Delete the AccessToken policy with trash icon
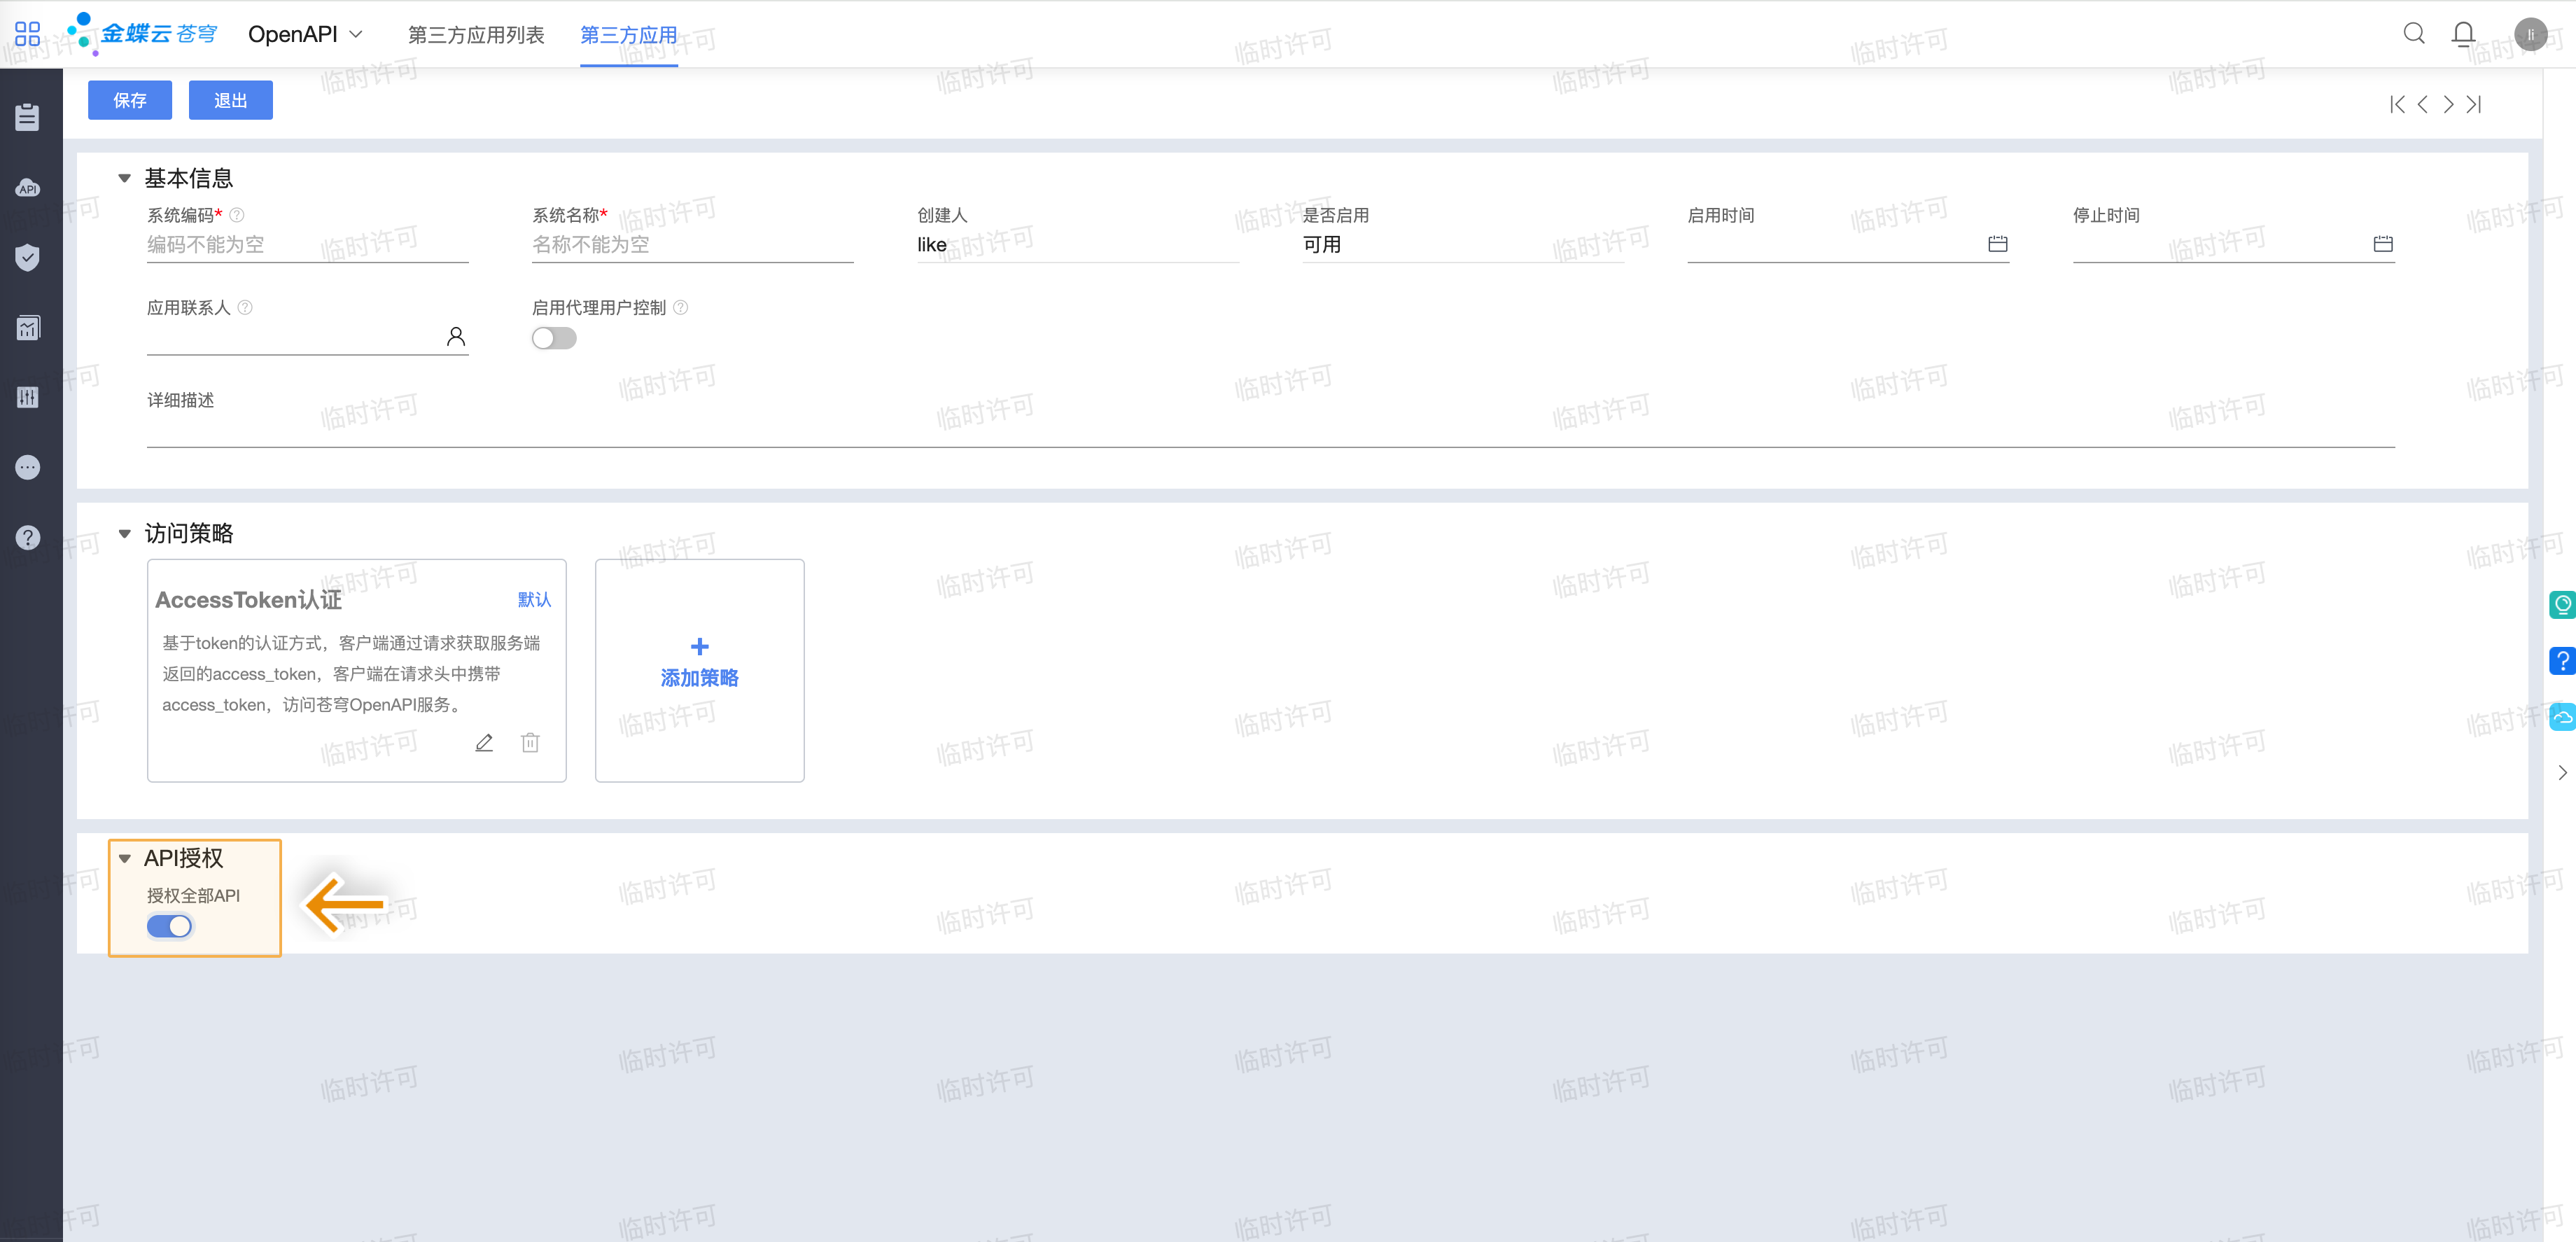 point(530,742)
